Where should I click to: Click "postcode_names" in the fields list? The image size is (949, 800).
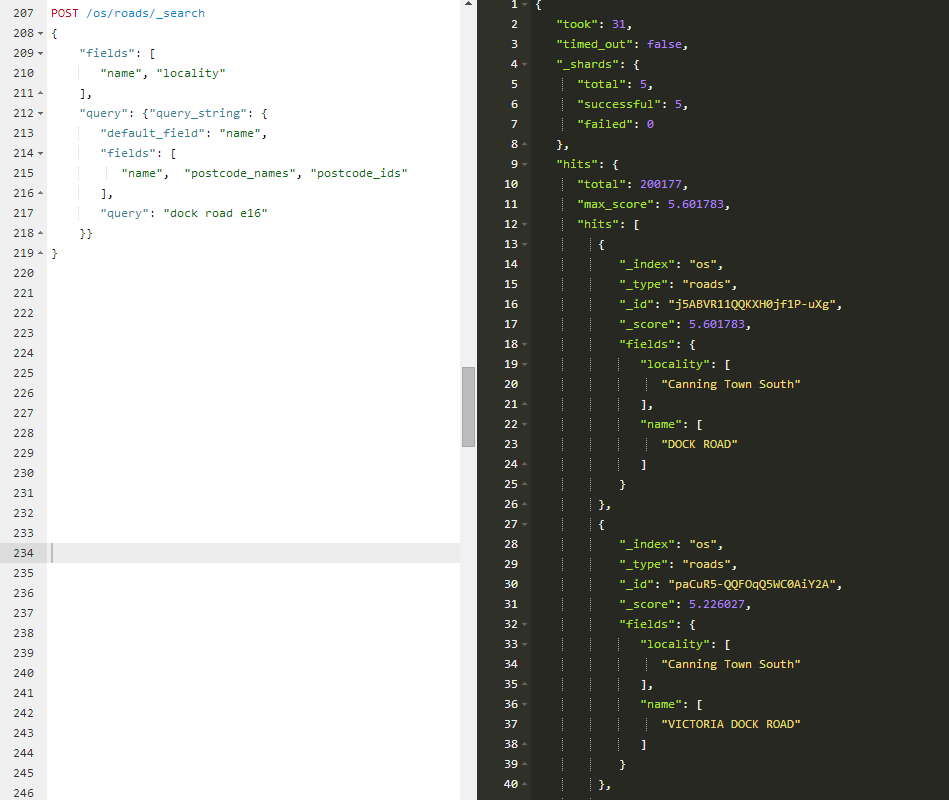point(240,173)
